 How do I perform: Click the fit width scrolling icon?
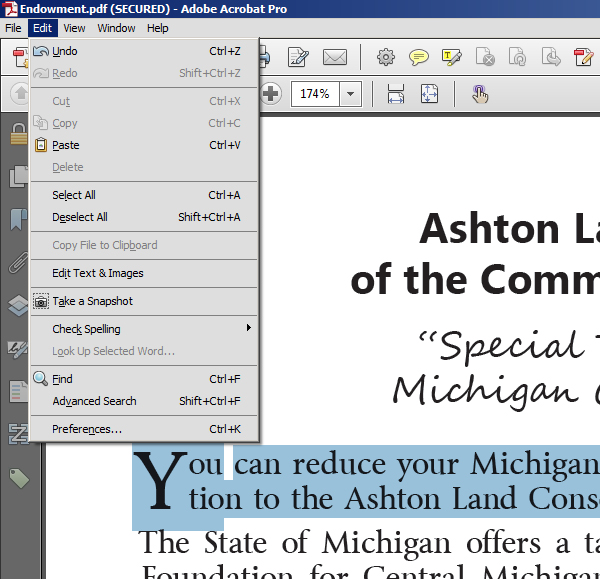tap(396, 94)
